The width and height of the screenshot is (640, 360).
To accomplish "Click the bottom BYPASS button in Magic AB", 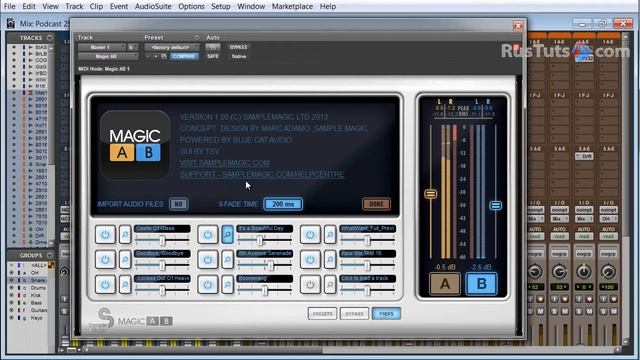I will [354, 314].
